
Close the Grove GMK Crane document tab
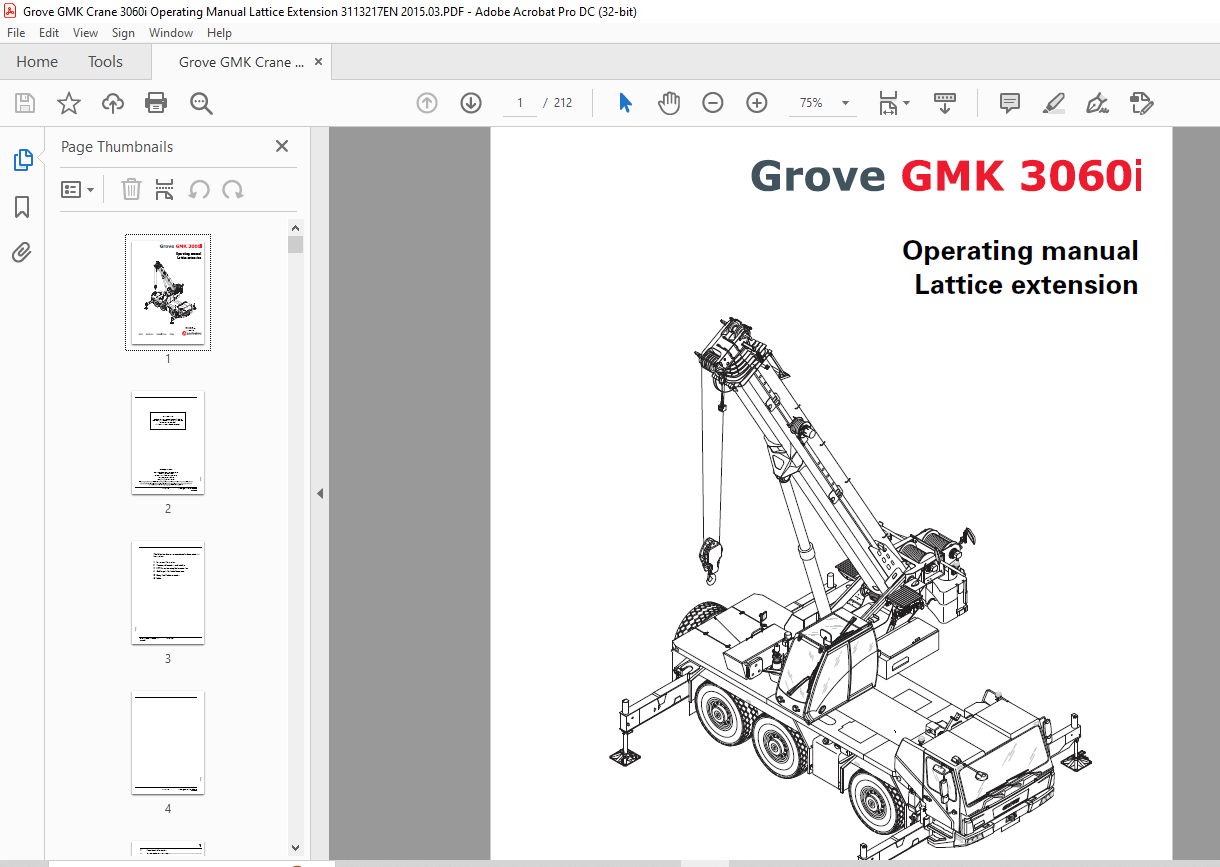[x=319, y=61]
